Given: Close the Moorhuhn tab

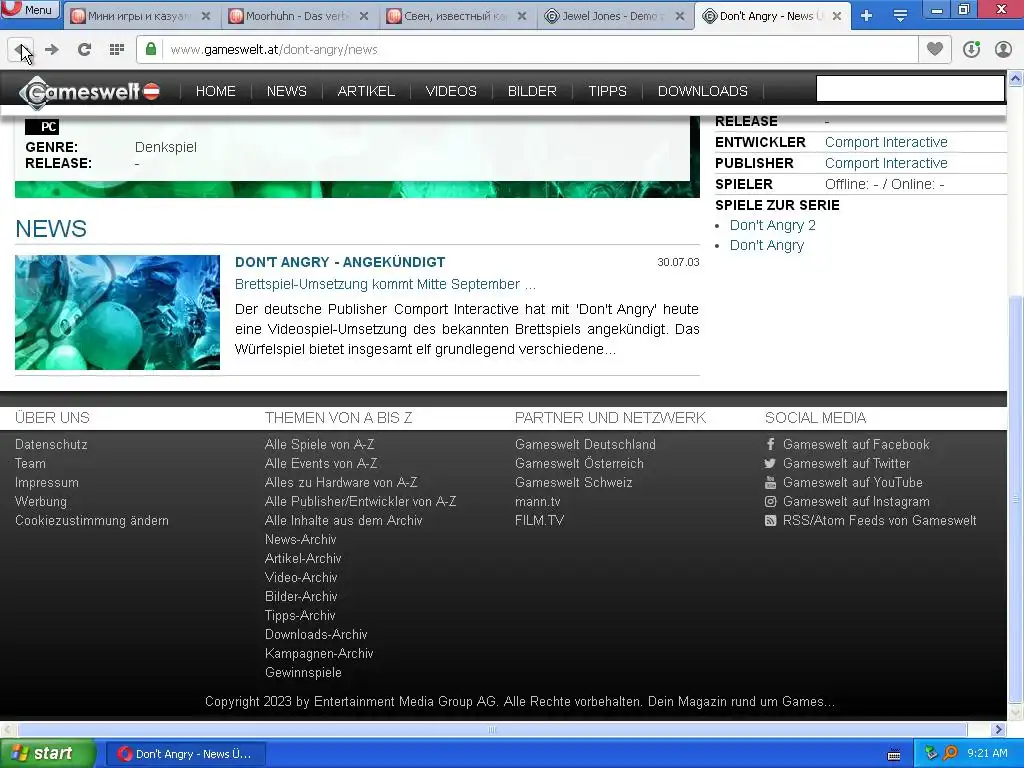Looking at the screenshot, I should [364, 16].
